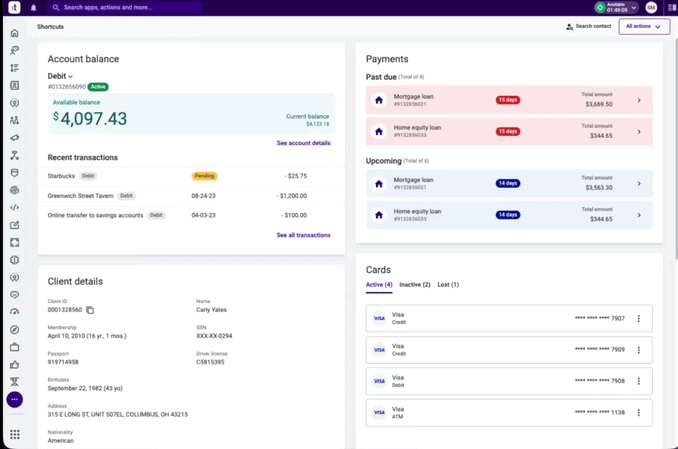678x449 pixels.
Task: Click the Search contact button
Action: pyautogui.click(x=588, y=26)
